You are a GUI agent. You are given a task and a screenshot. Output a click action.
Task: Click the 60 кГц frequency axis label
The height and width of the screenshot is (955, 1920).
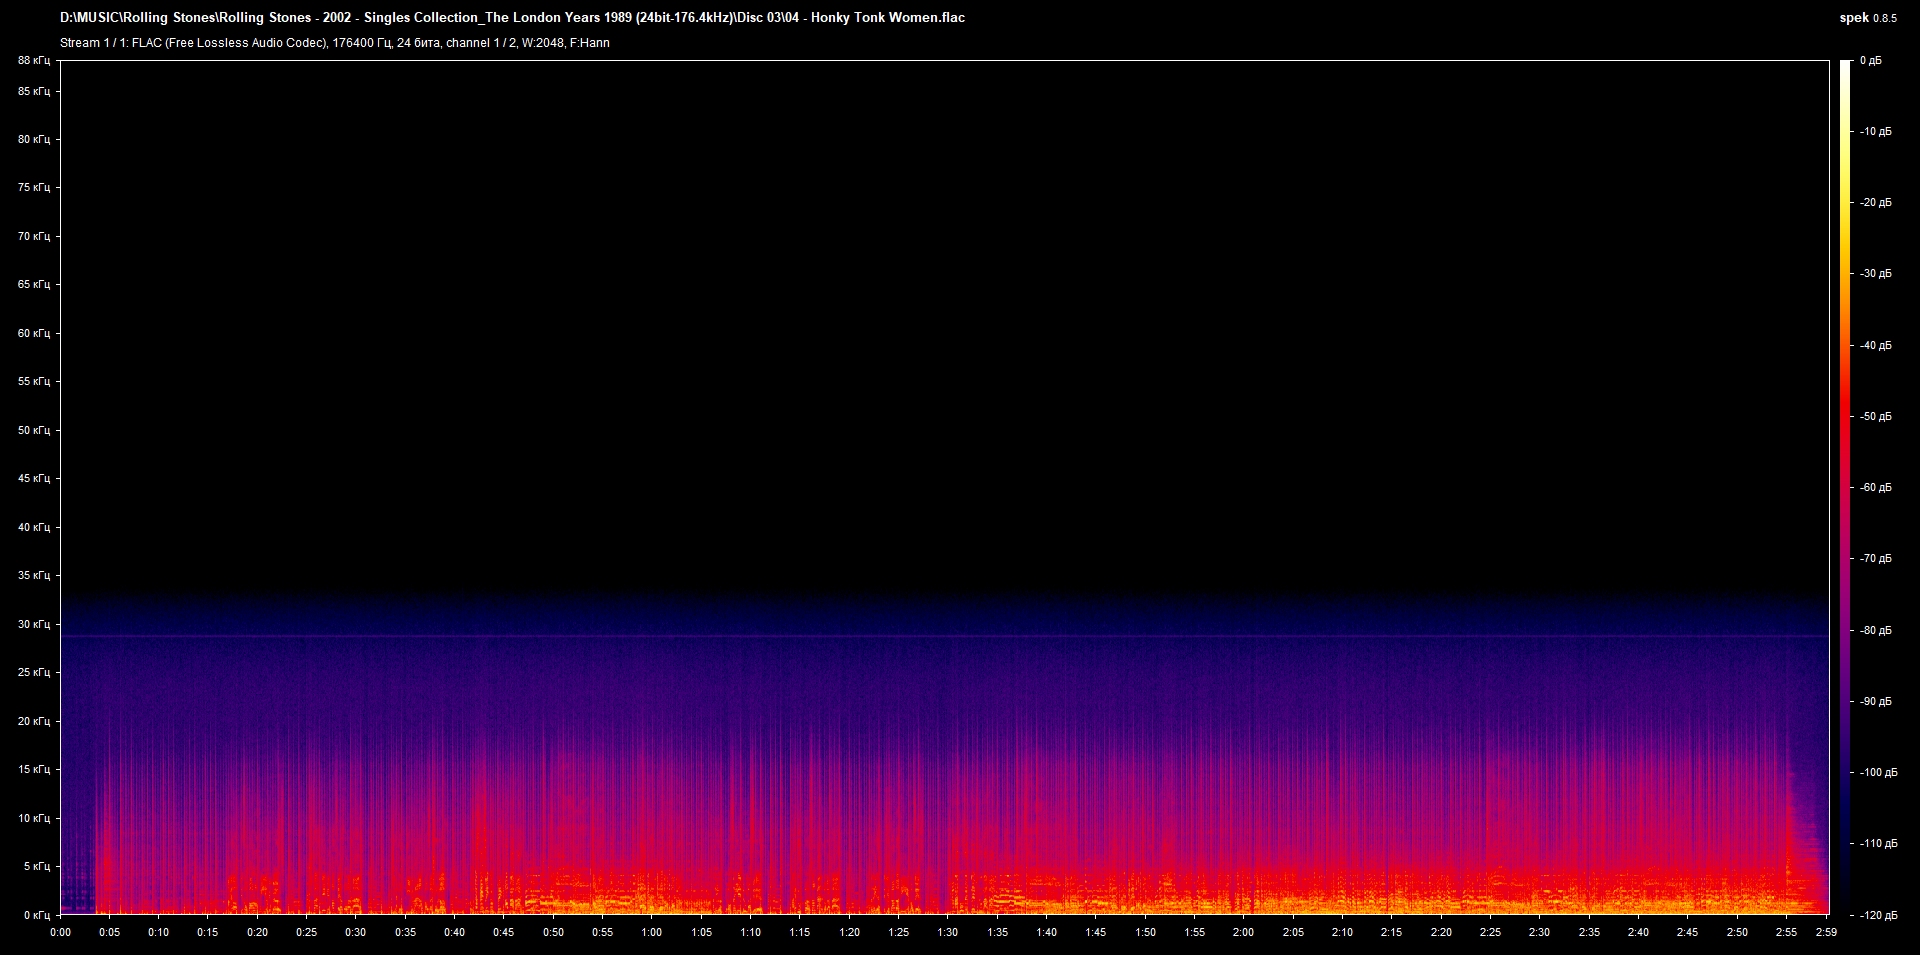click(x=33, y=333)
